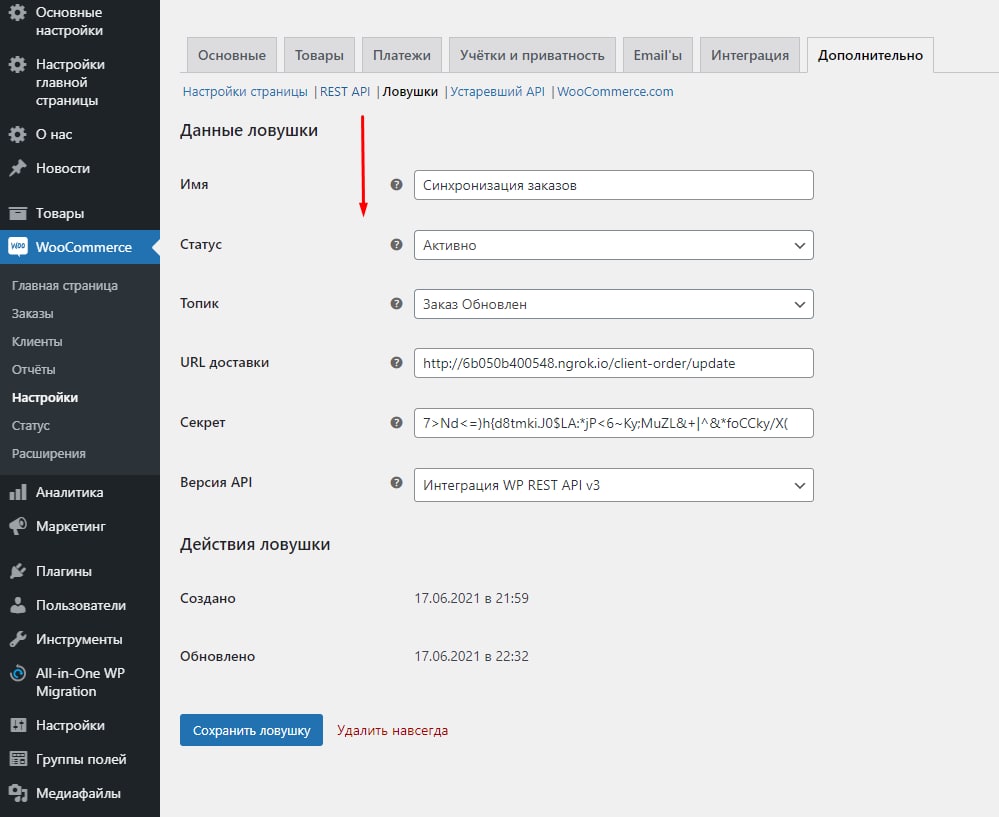Click the help icon beside URL доставки
Viewport: 999px width, 817px height.
[396, 363]
